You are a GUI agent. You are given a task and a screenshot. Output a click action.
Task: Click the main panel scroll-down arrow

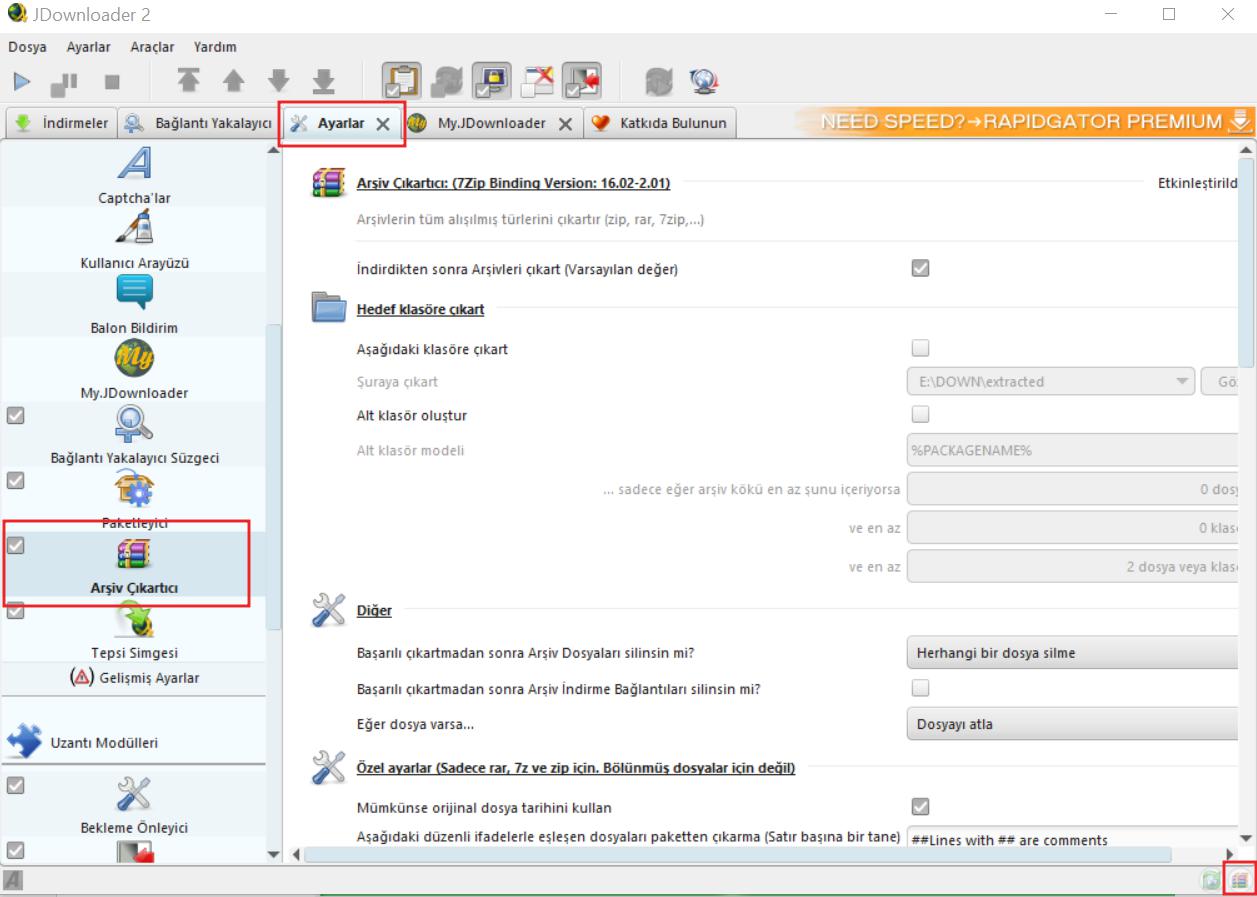pyautogui.click(x=1246, y=838)
